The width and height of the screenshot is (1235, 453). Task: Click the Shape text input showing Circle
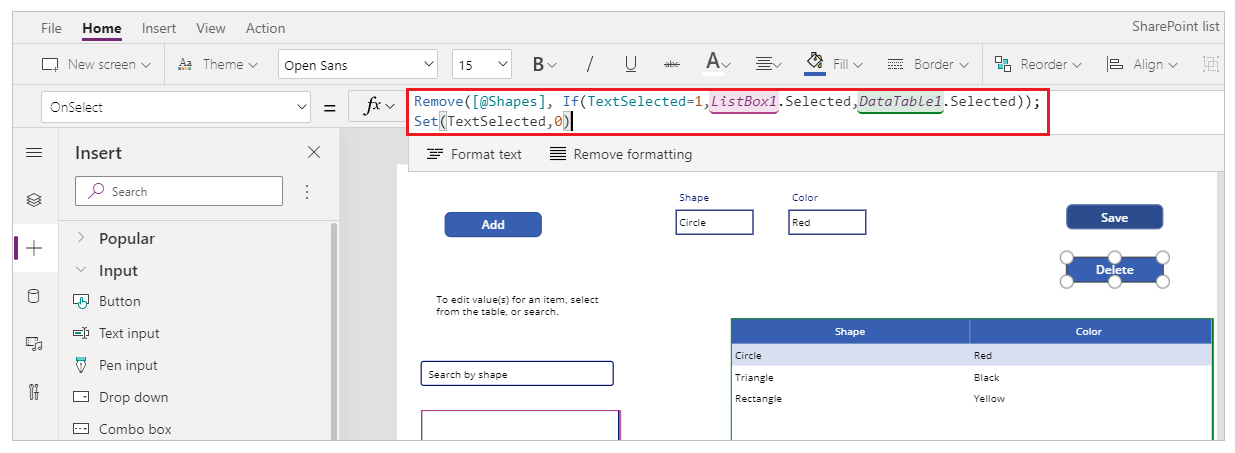pos(714,222)
